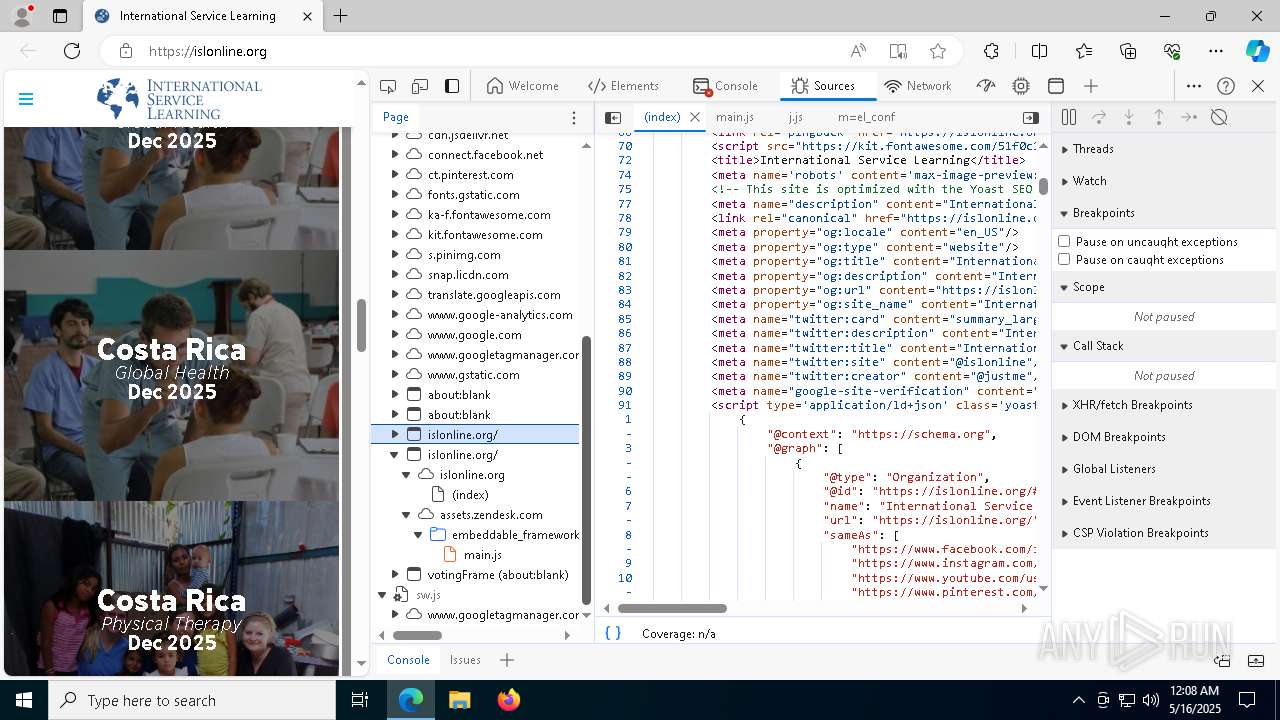Toggle DevTools sidebar dock icon

tap(452, 86)
